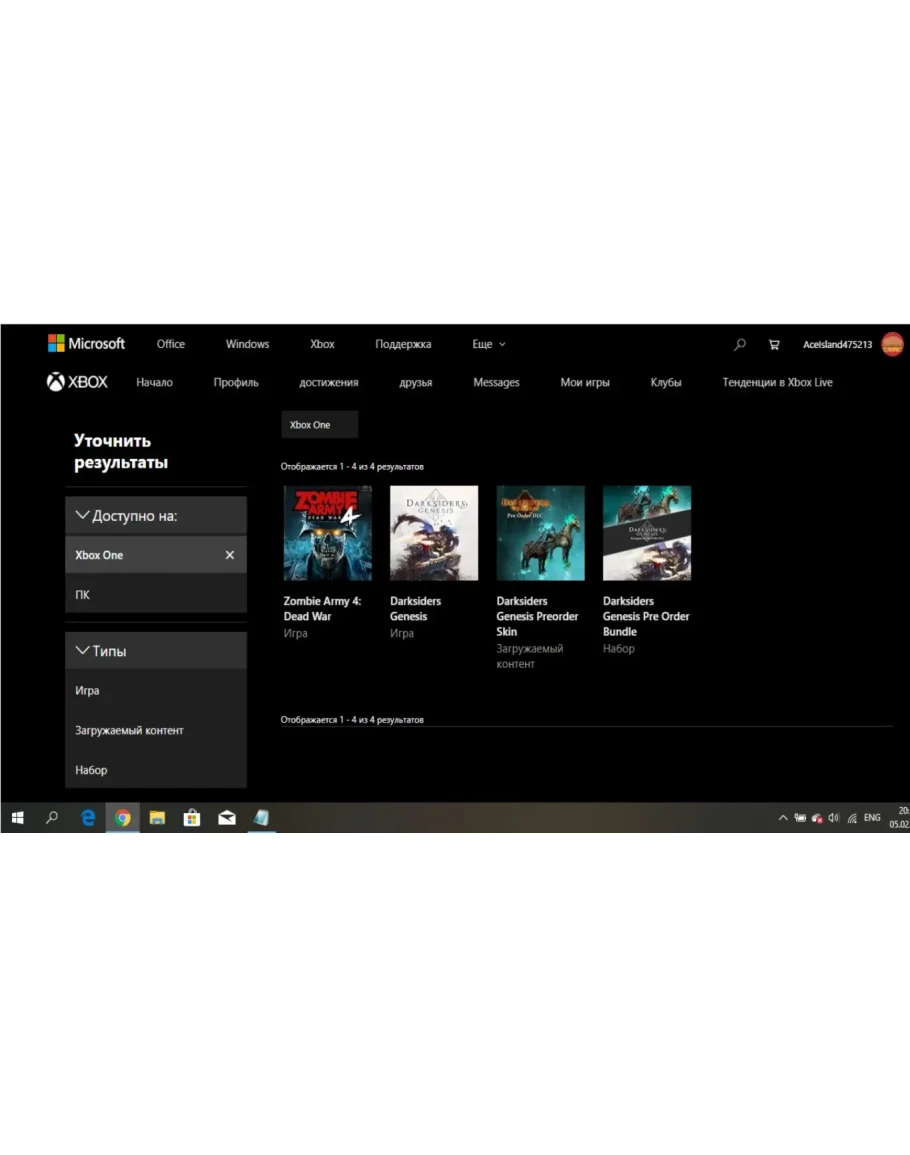910x1155 pixels.
Task: Open Microsoft Store from taskbar
Action: coord(192,818)
